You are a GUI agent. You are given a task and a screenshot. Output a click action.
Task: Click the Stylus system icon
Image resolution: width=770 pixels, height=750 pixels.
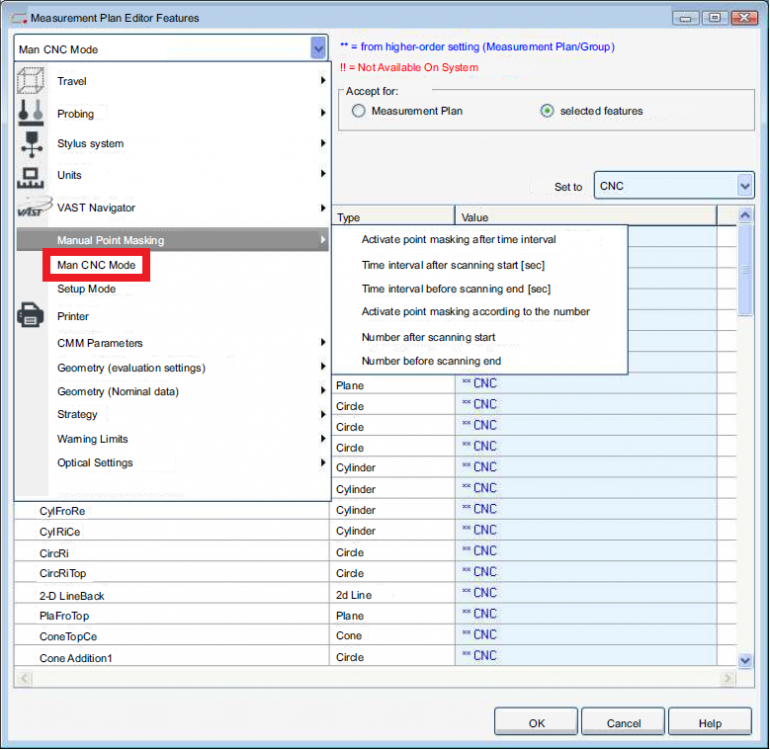(x=31, y=144)
